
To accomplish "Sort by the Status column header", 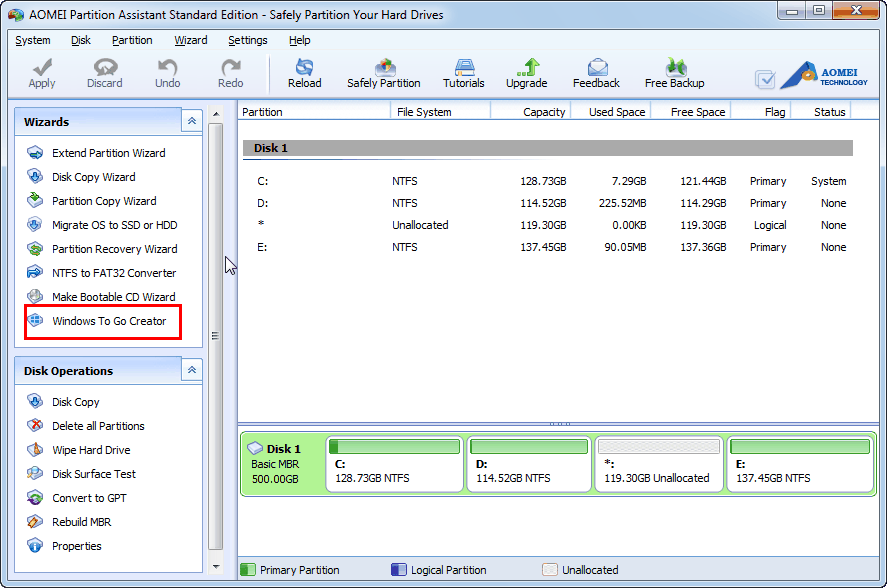I will coord(821,111).
